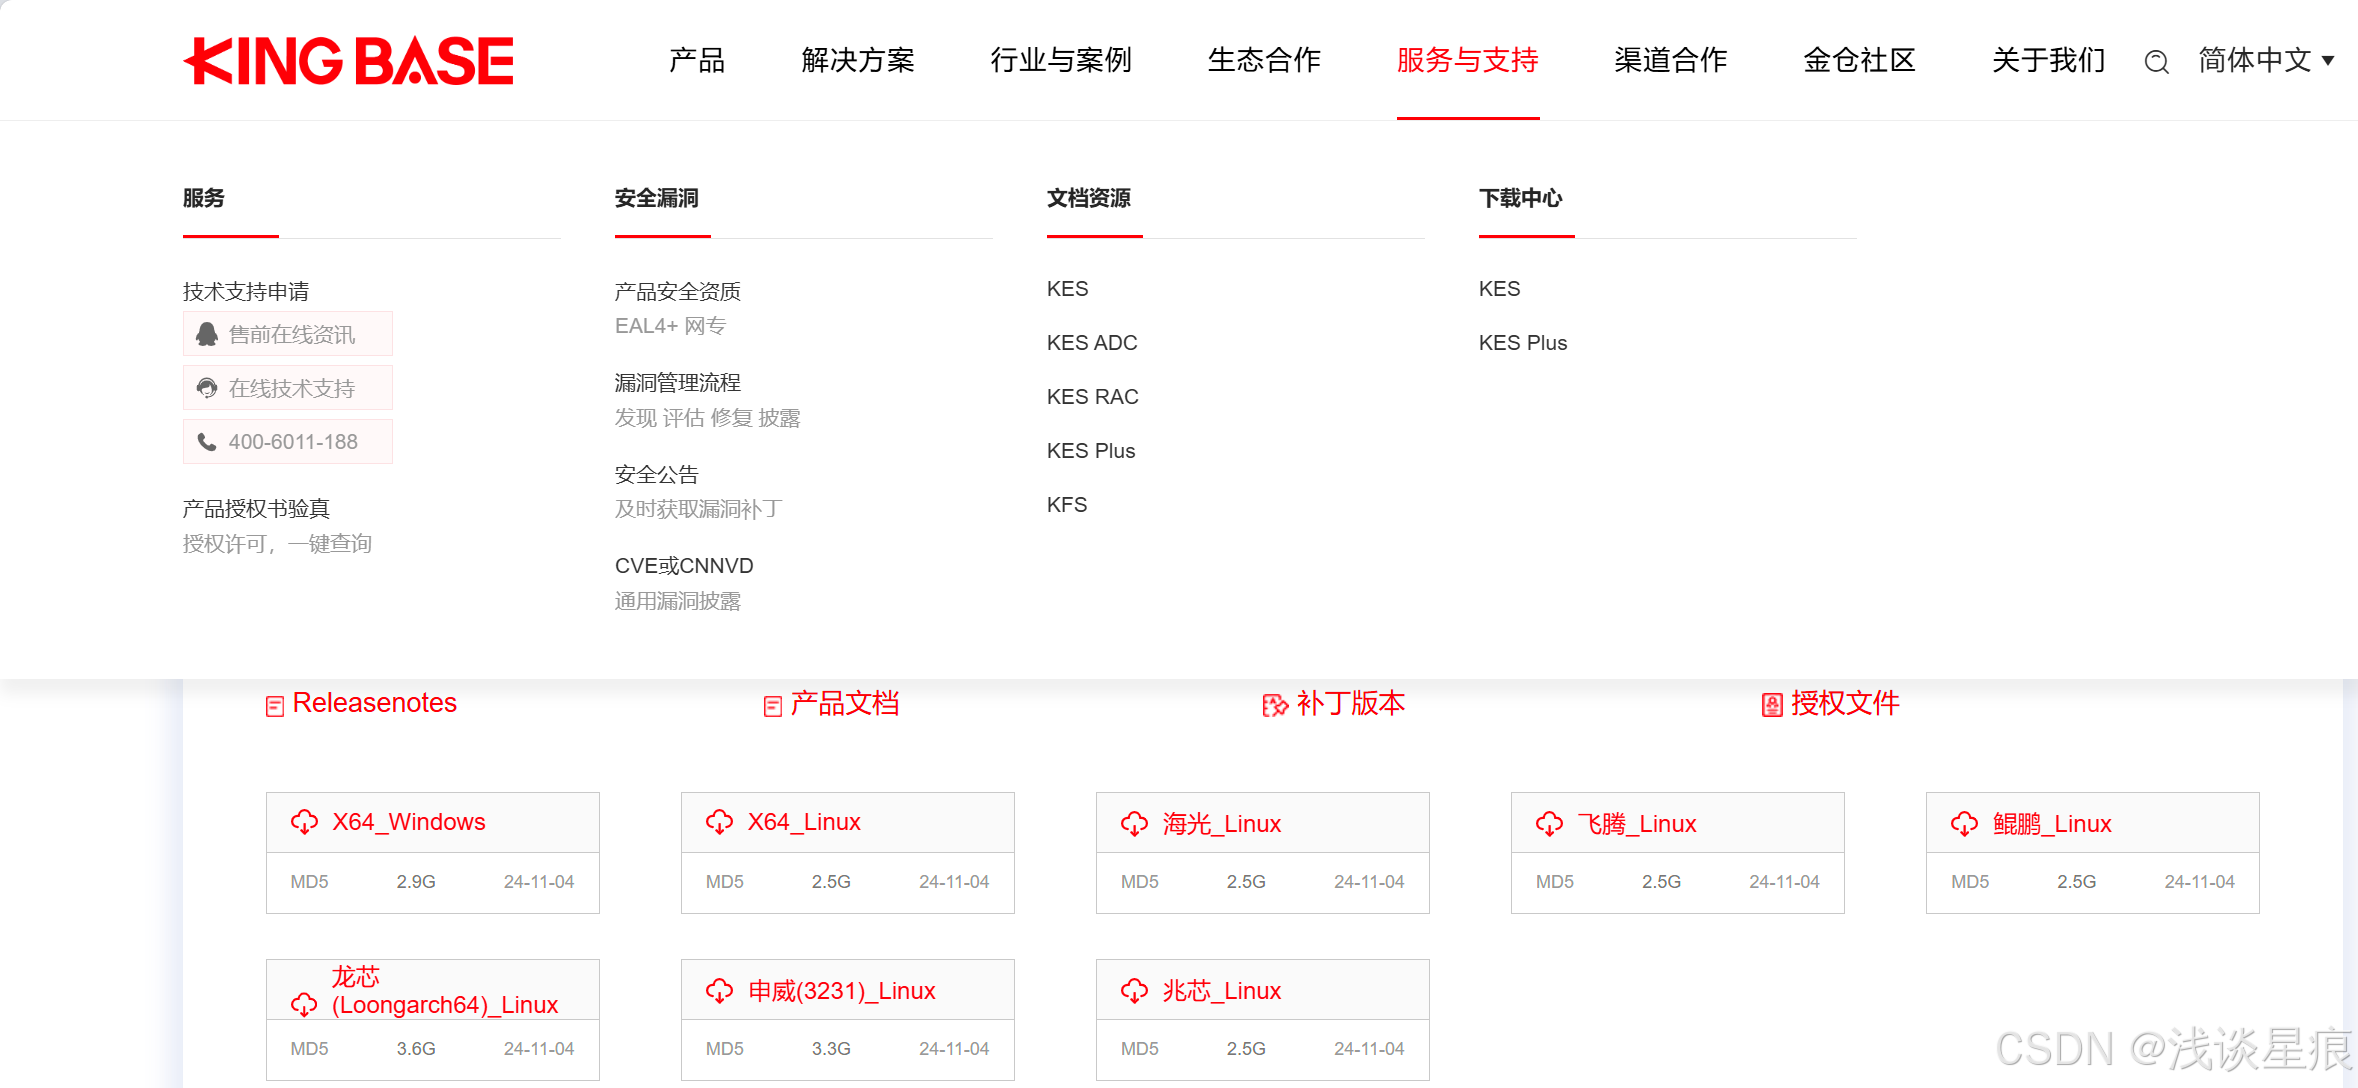Select the 服务与支持 menu
The height and width of the screenshot is (1088, 2358).
(x=1468, y=60)
